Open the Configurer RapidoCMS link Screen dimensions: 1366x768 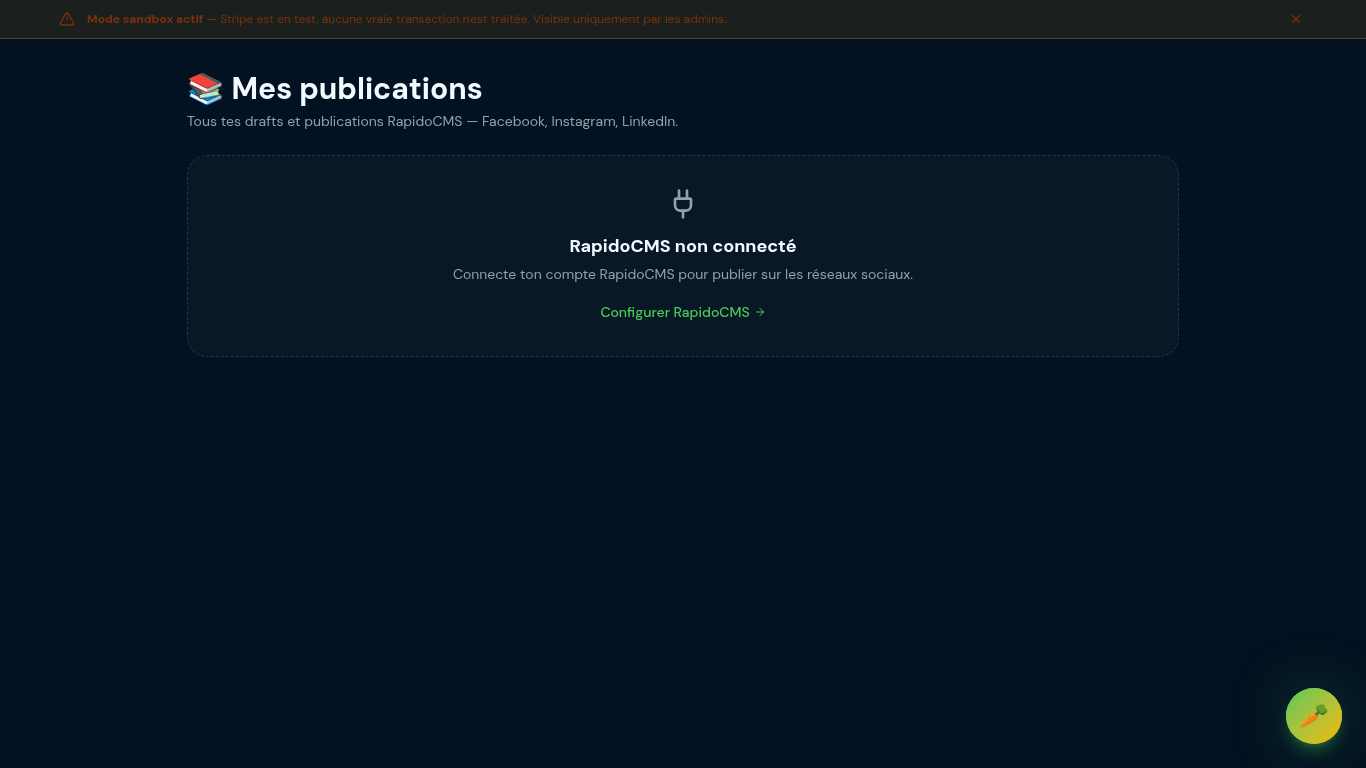point(675,312)
